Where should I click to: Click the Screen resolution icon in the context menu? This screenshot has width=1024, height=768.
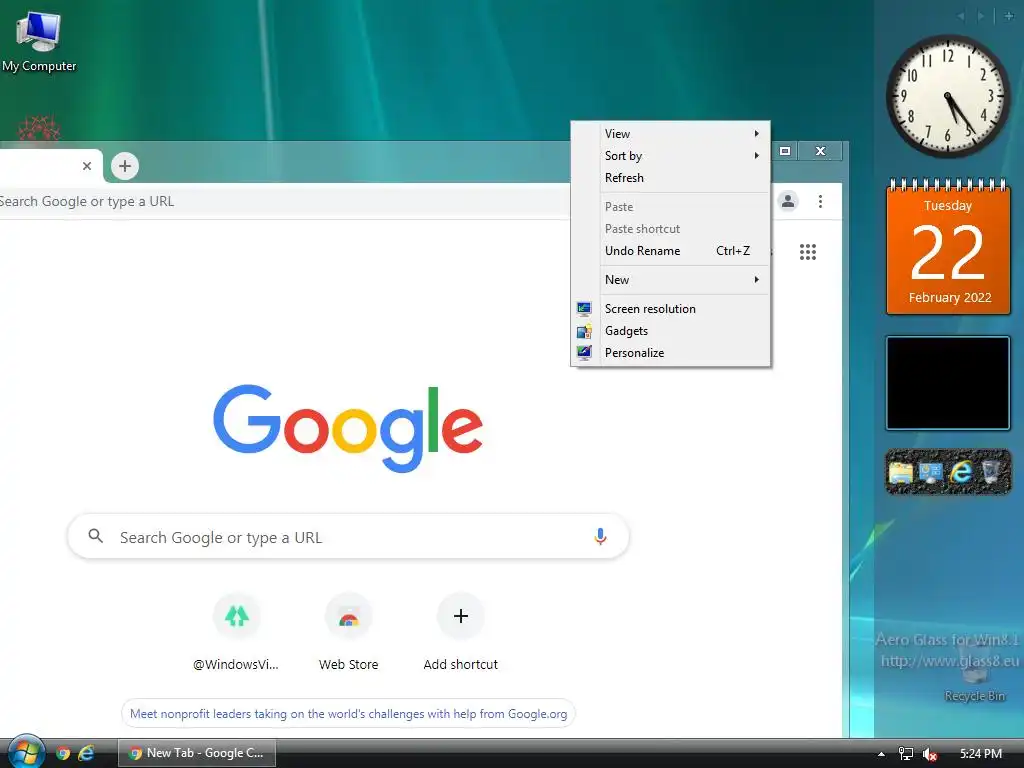point(584,309)
